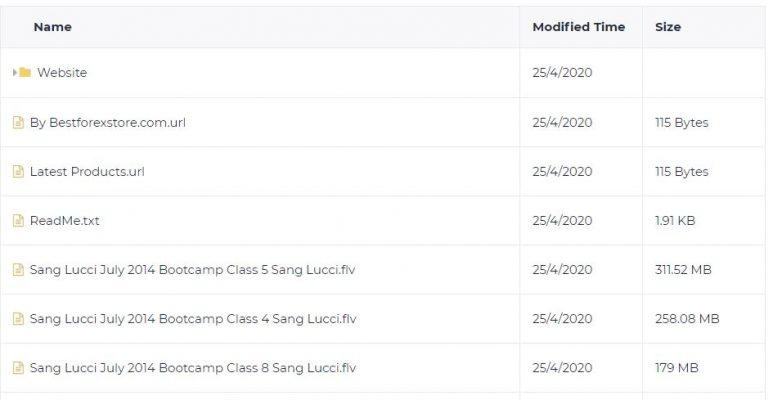Select Bootcamp Class 5 Sang Lucci.flv
773x400 pixels.
(x=192, y=270)
